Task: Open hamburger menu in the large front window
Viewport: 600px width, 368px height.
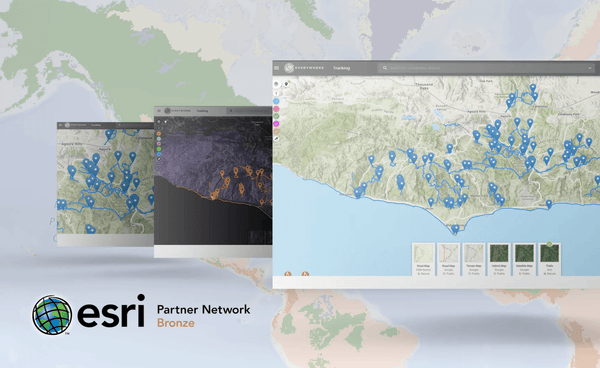Action: [x=277, y=68]
